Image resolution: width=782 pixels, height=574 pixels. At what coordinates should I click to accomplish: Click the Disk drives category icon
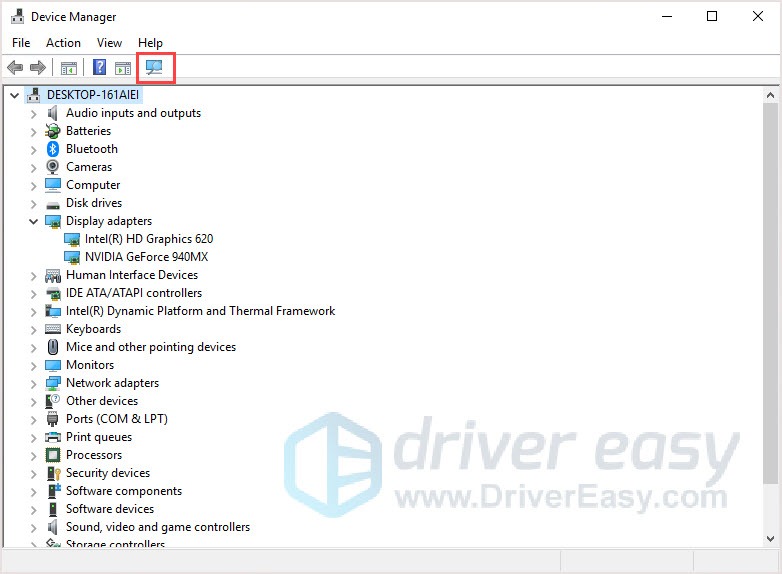click(x=52, y=204)
